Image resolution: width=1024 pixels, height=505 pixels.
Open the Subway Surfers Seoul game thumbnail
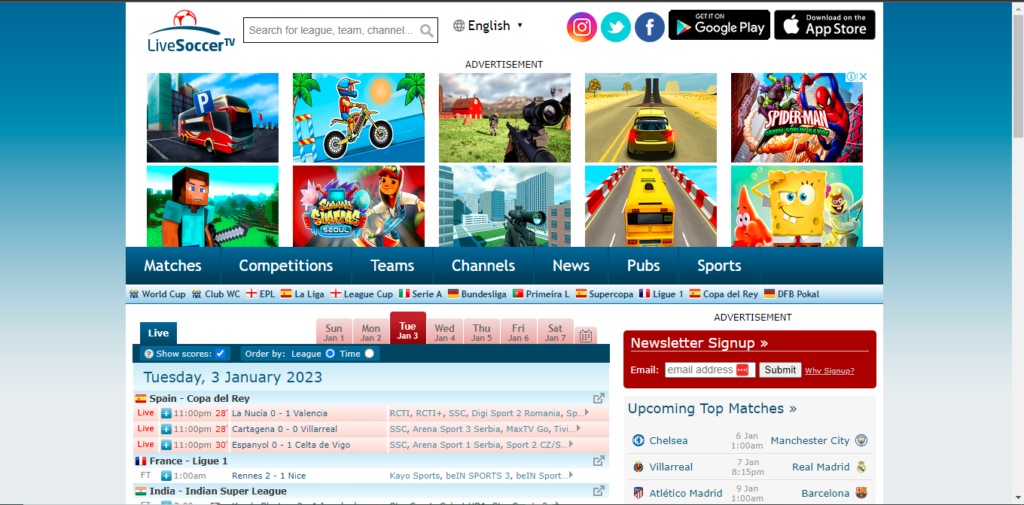point(359,206)
